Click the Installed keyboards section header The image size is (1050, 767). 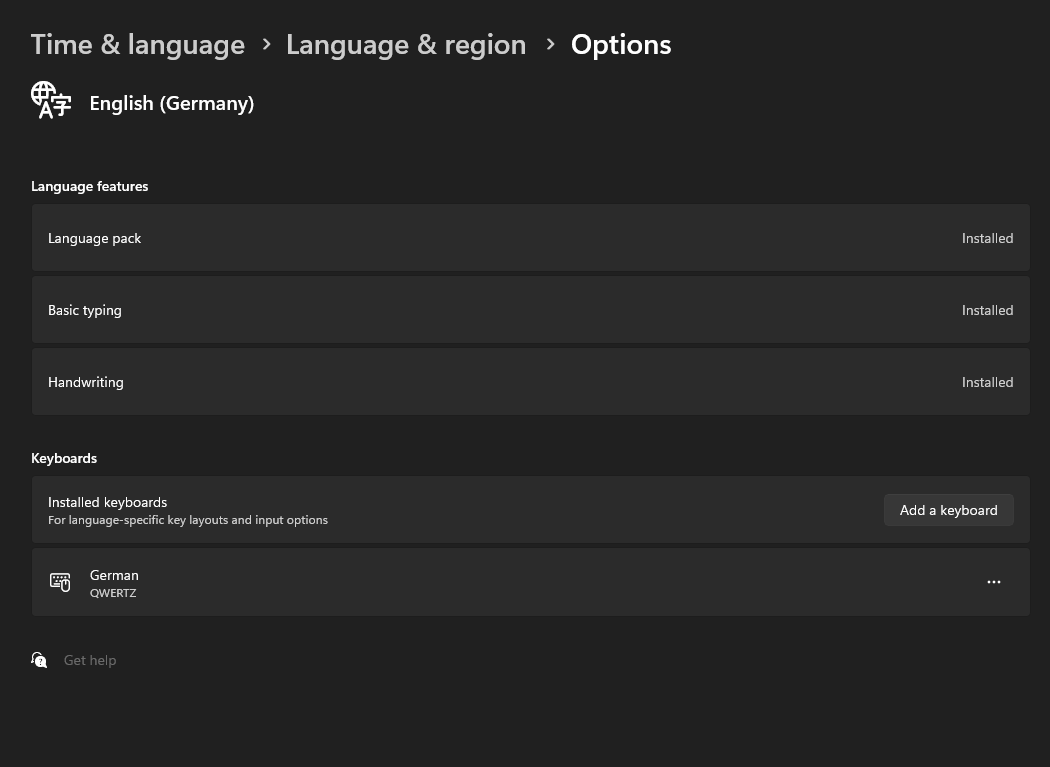[x=107, y=502]
